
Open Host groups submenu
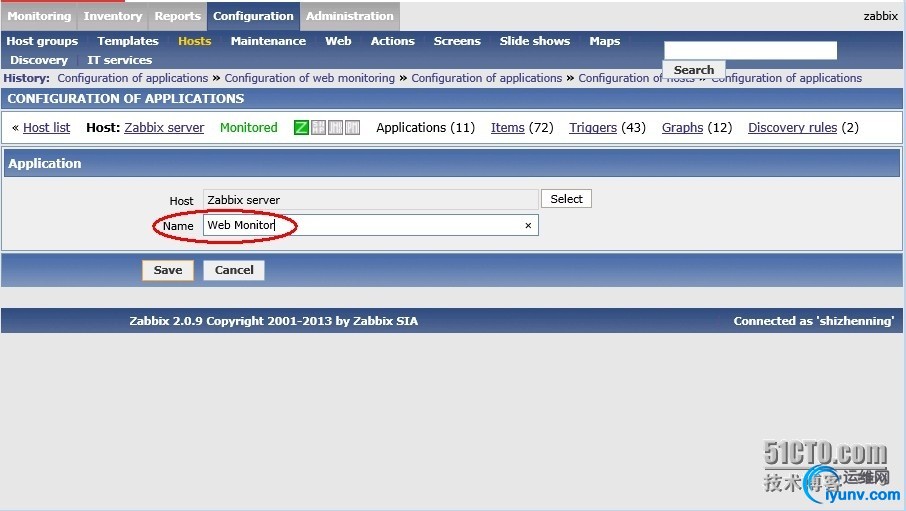click(42, 41)
